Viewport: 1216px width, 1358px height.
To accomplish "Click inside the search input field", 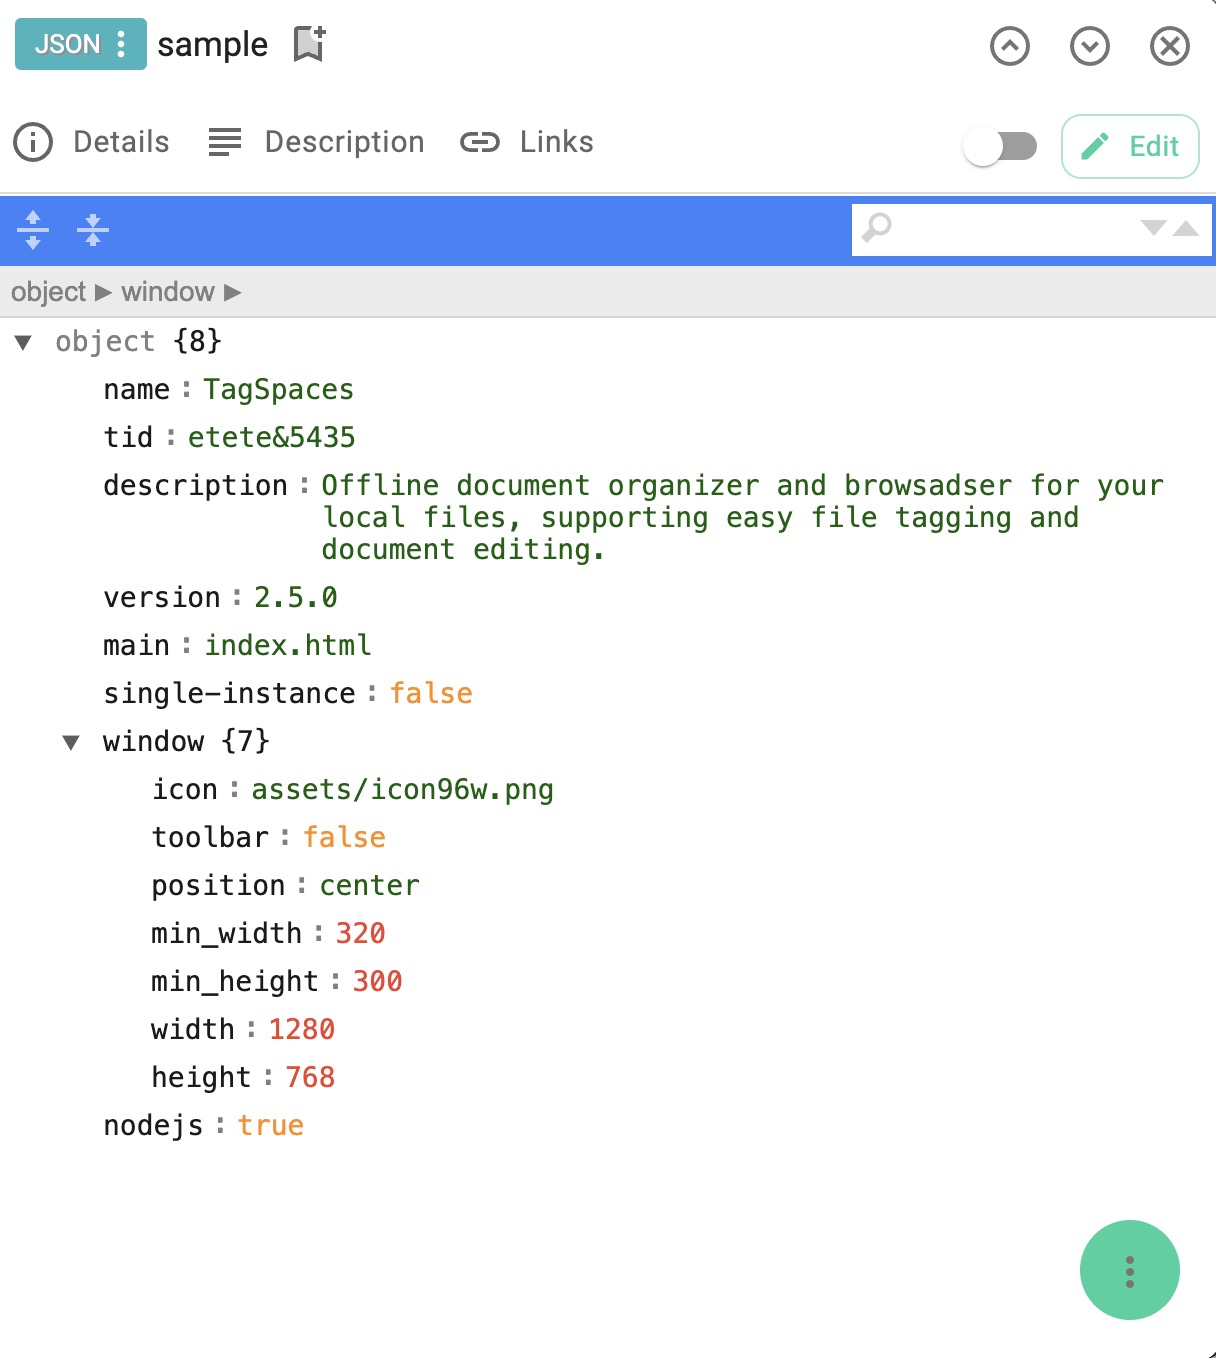I will coord(1010,229).
